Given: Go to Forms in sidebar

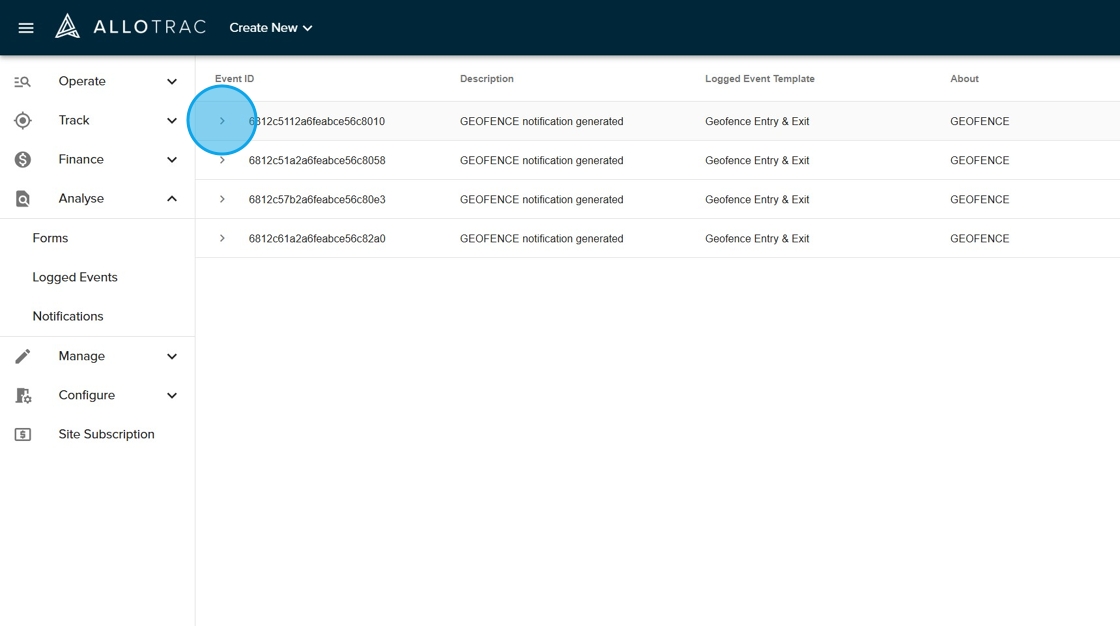Looking at the screenshot, I should pyautogui.click(x=50, y=238).
